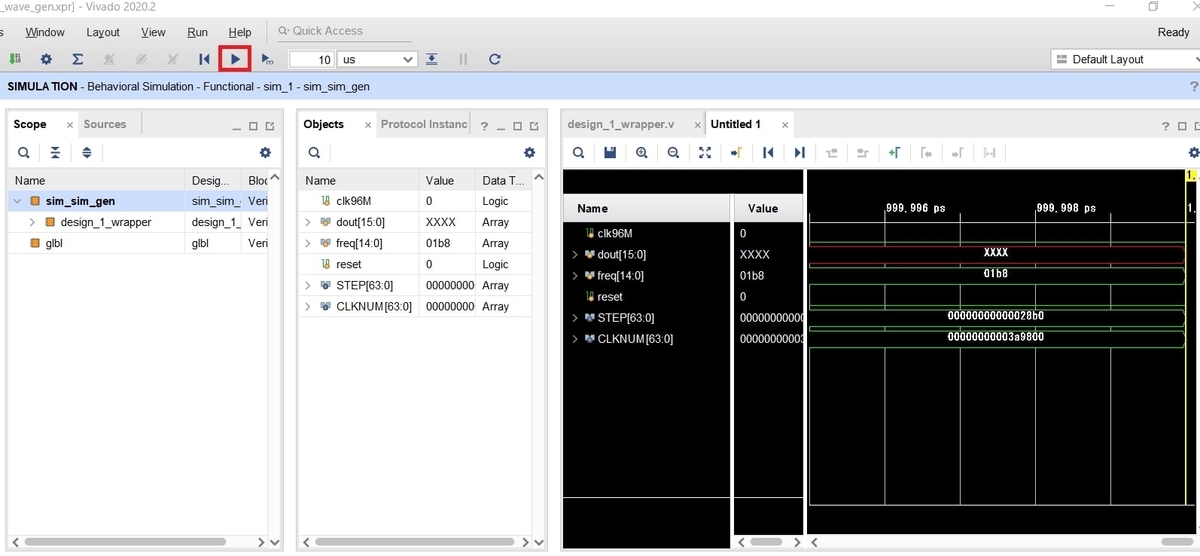Collapse the sim_sim_gen scope node
This screenshot has width=1200, height=556.
coord(17,201)
